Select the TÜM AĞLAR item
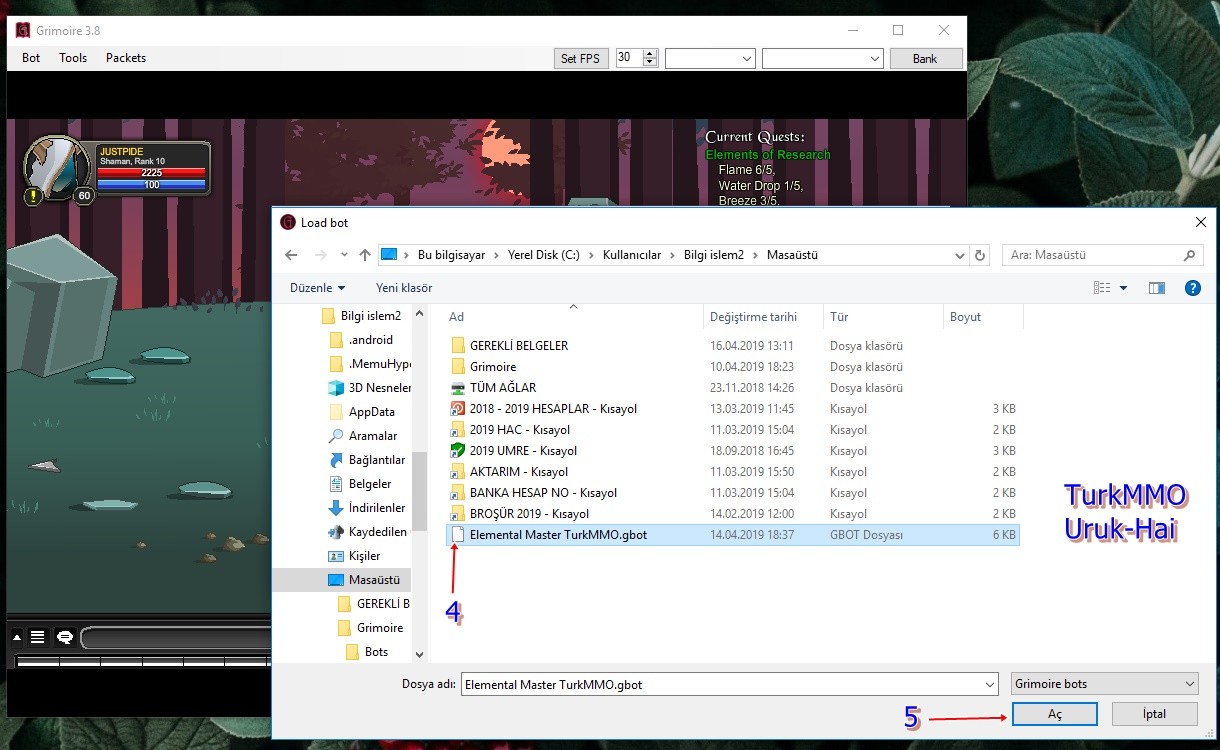This screenshot has width=1220, height=750. click(x=732, y=388)
